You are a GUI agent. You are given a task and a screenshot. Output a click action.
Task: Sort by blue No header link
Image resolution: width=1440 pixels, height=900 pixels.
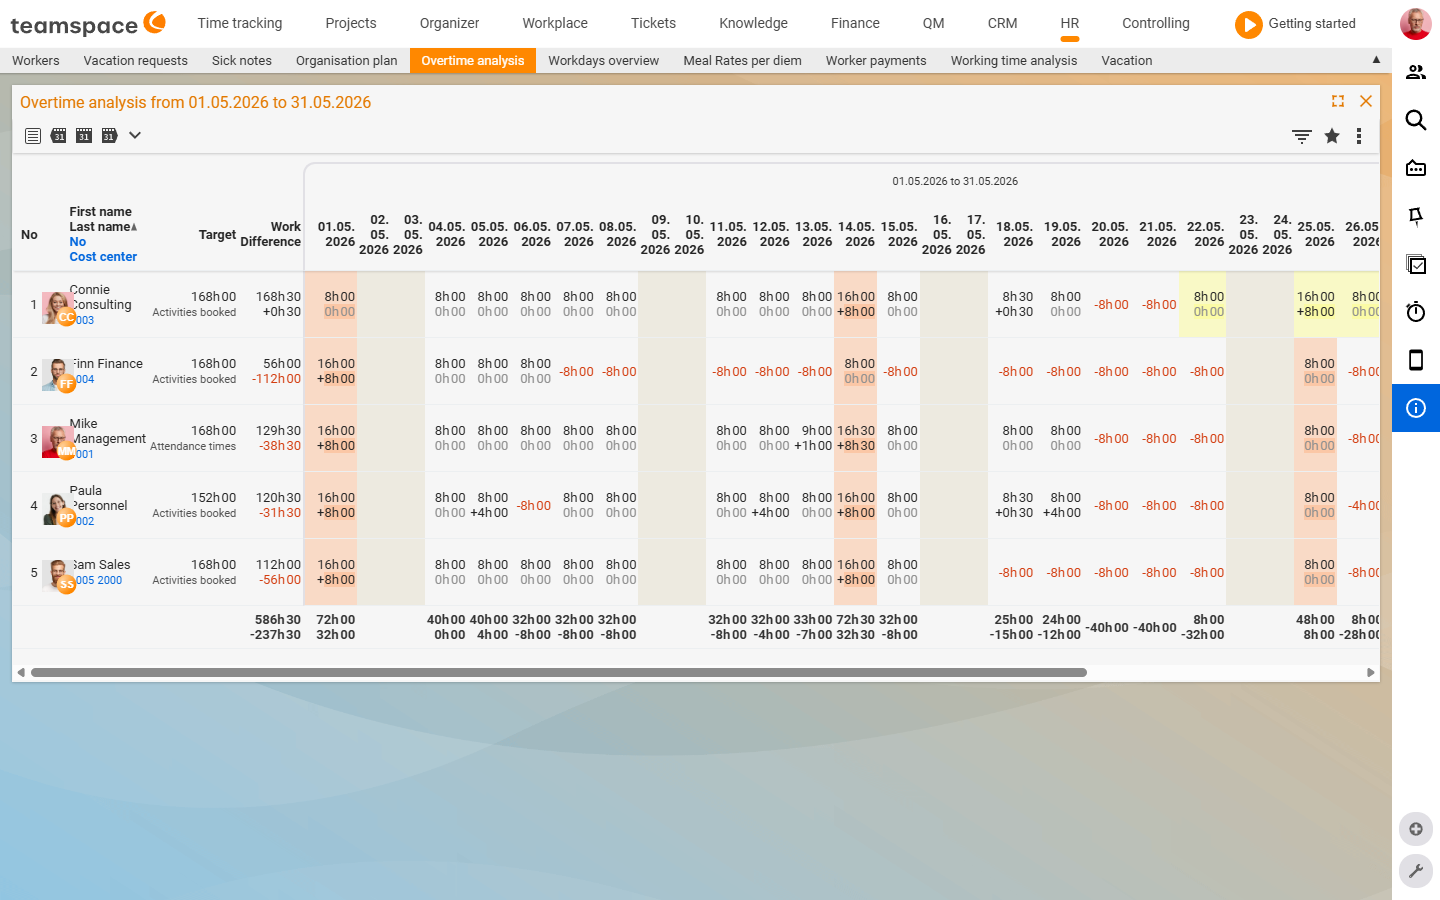(x=78, y=242)
